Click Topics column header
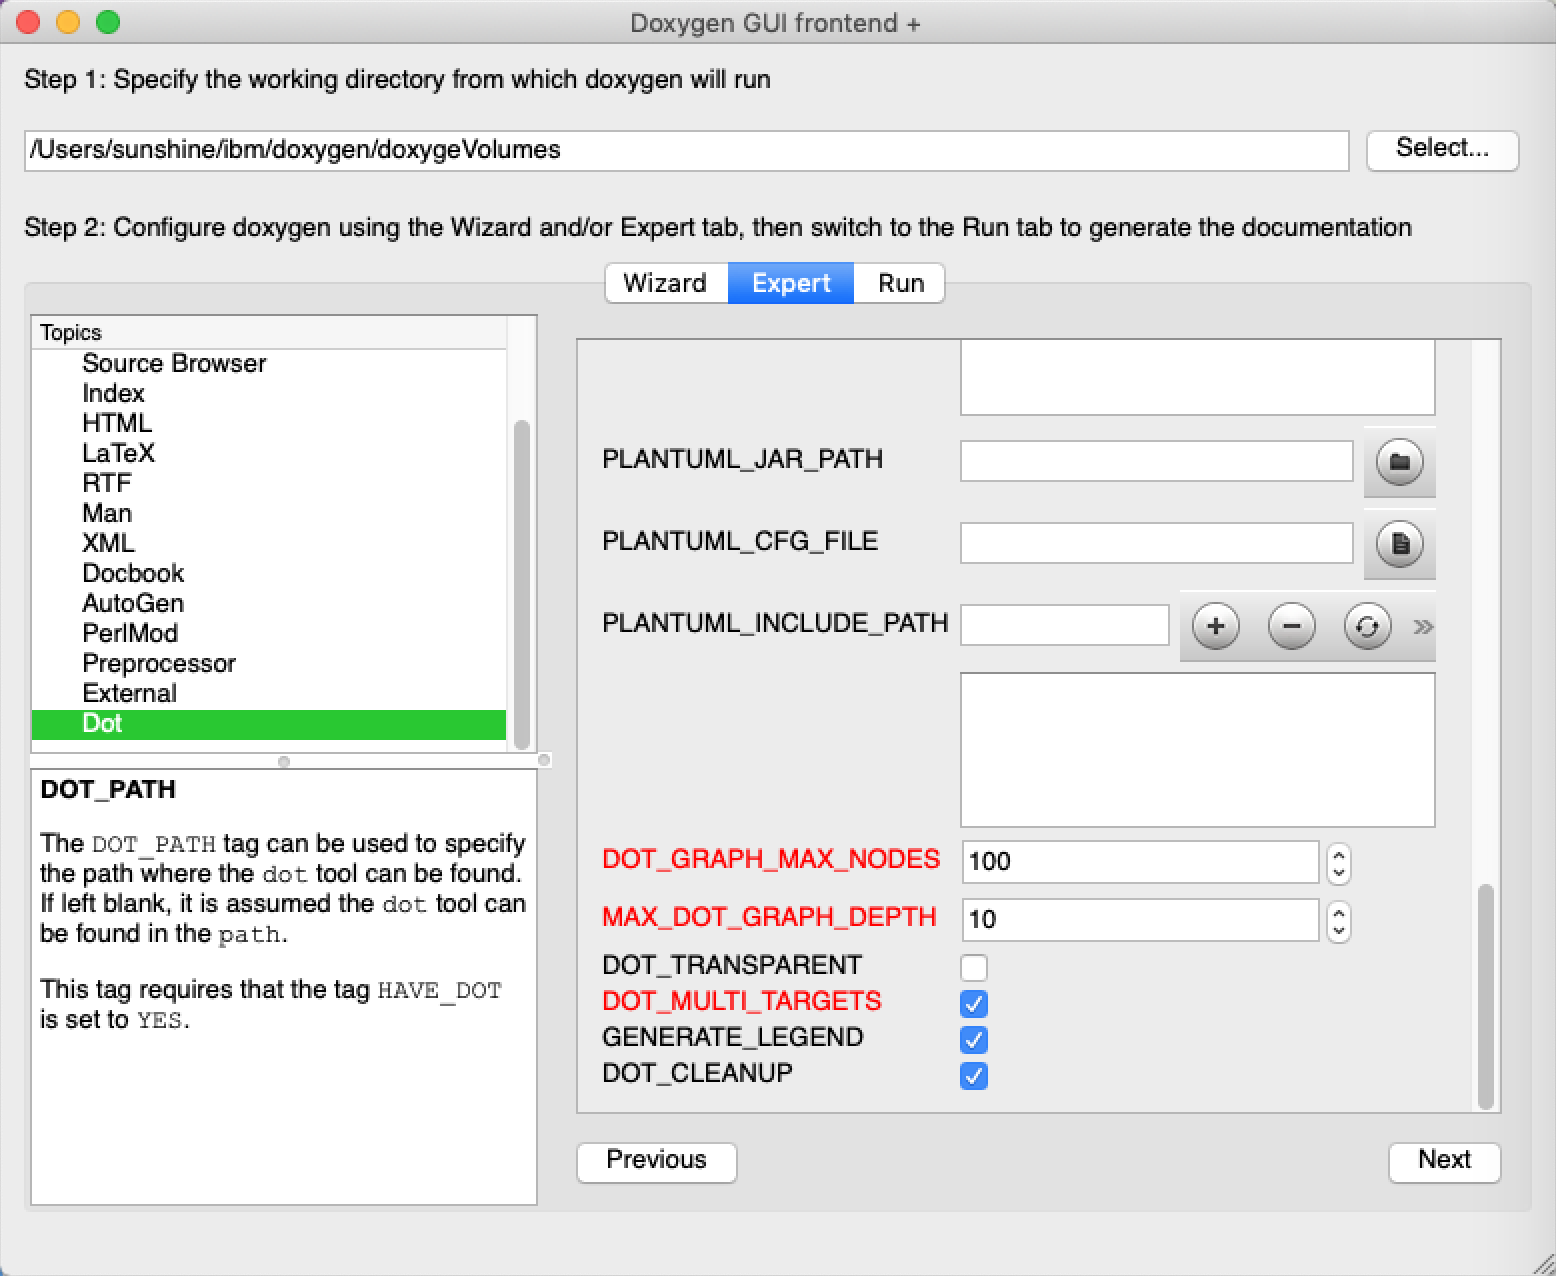 point(269,332)
